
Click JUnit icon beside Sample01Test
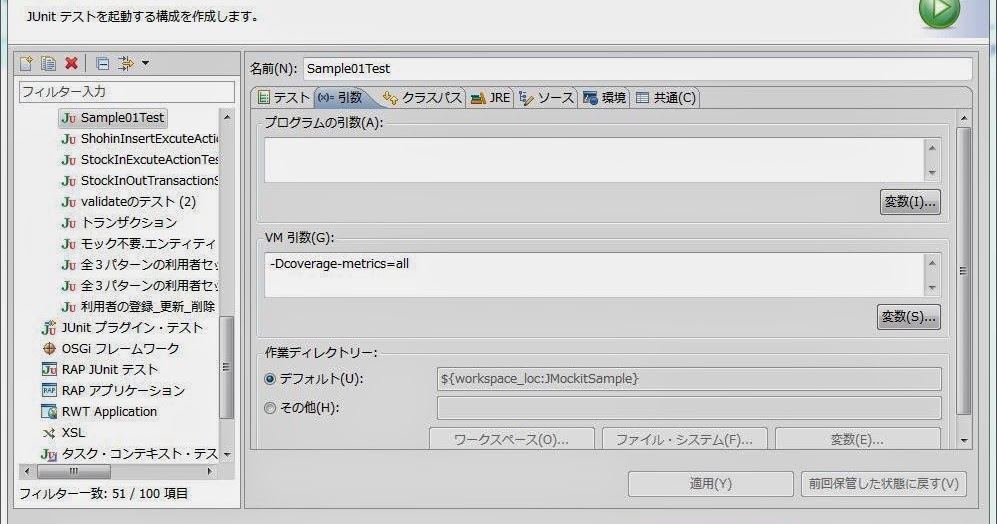(69, 118)
